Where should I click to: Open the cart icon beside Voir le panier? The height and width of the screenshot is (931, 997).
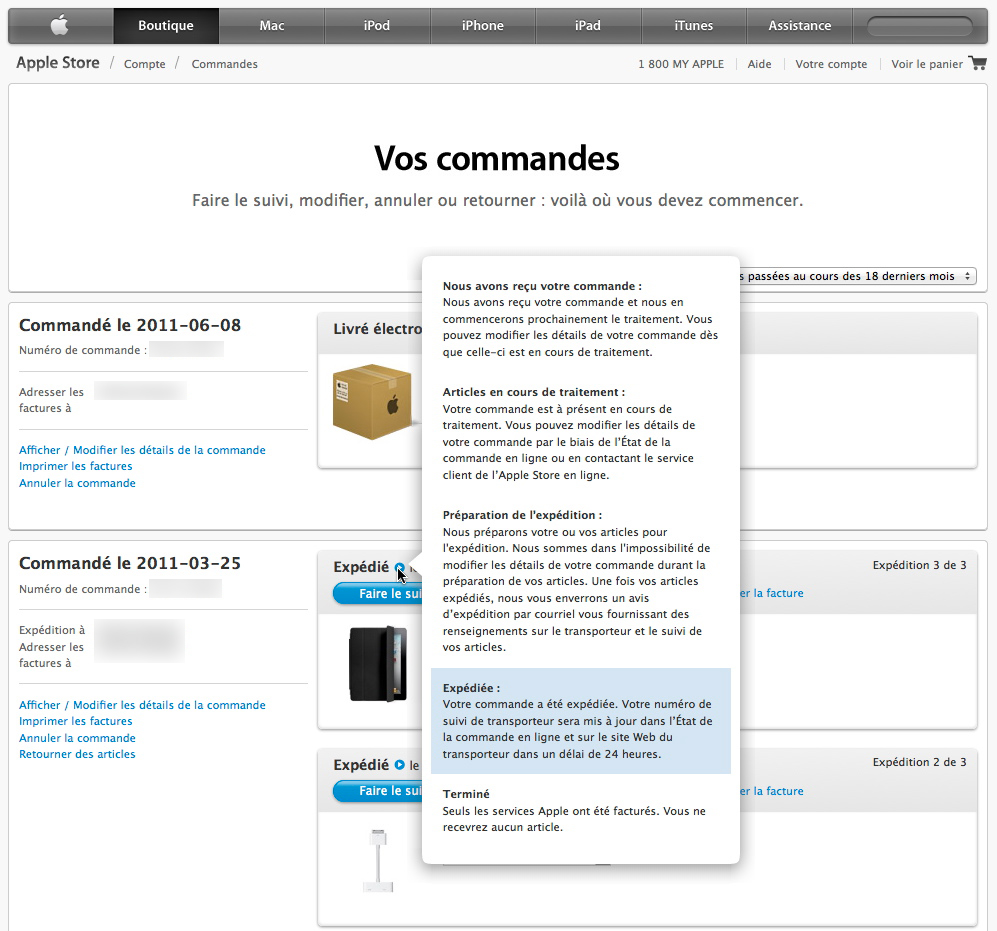point(978,63)
